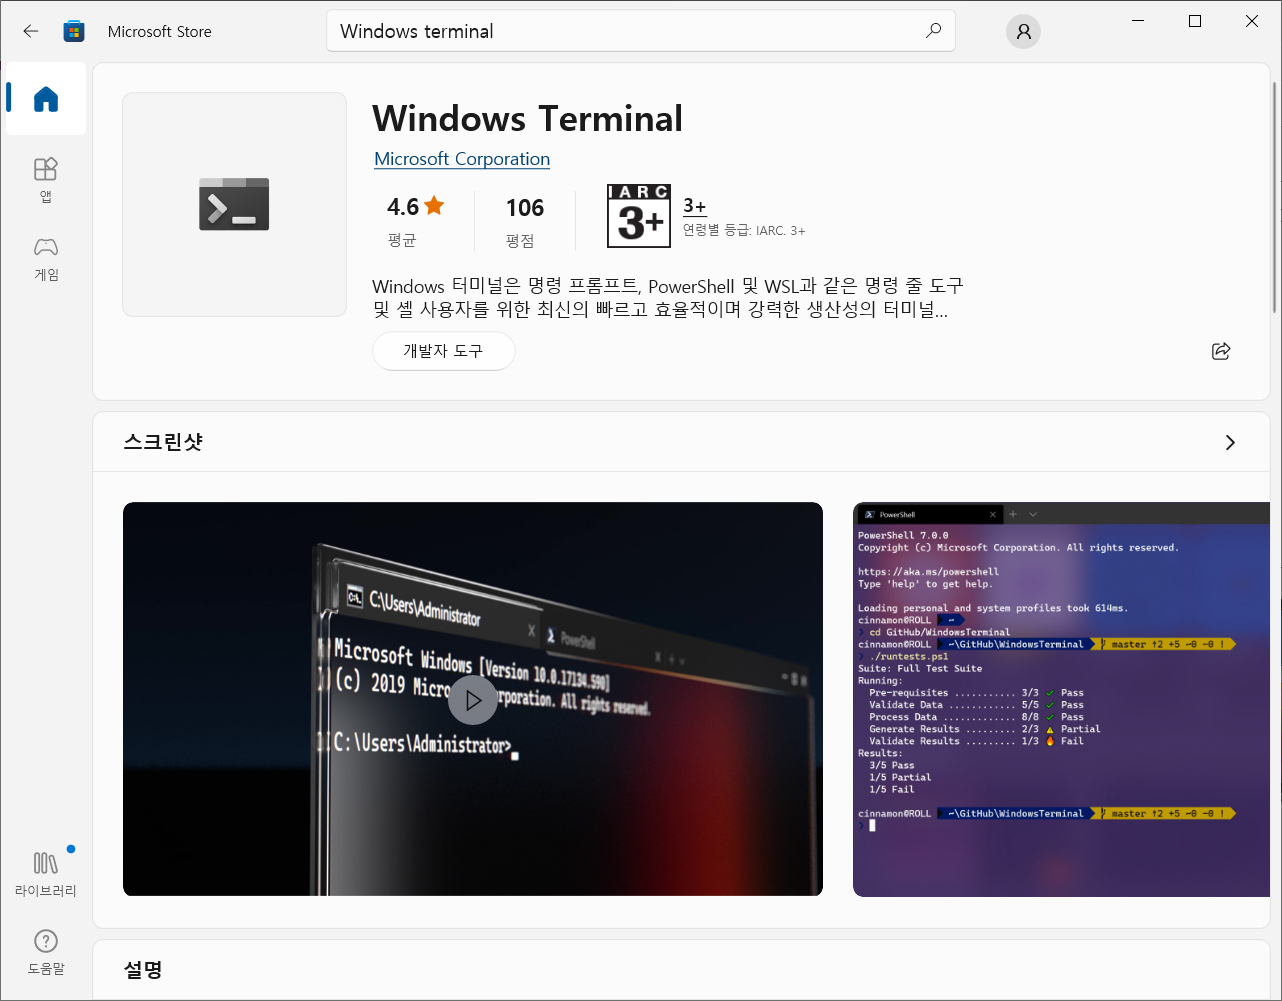Viewport: 1282px width, 1001px height.
Task: Click the 설명 section heading
Action: click(143, 970)
